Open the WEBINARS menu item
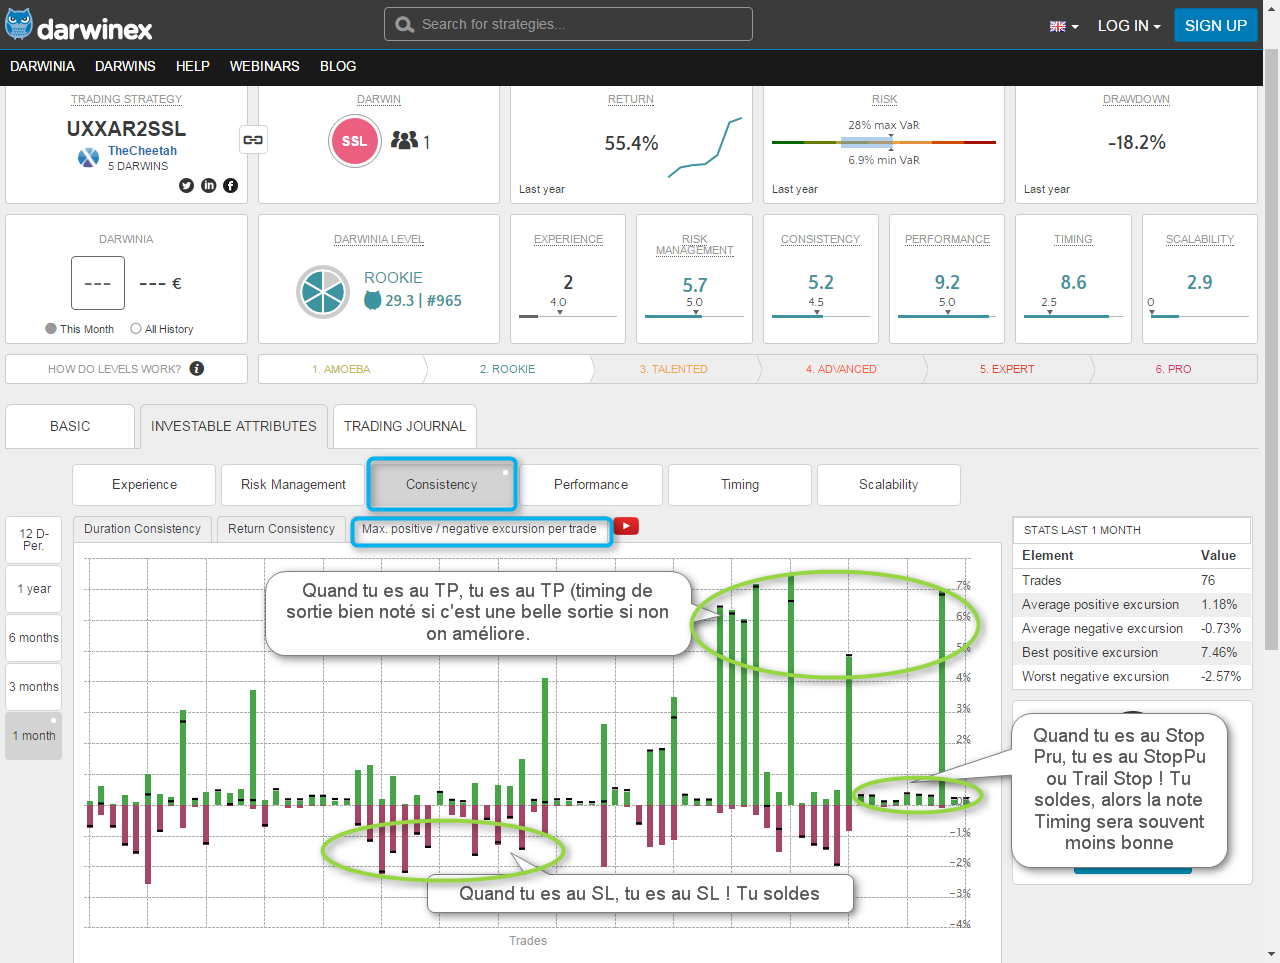The width and height of the screenshot is (1280, 963). pos(264,66)
